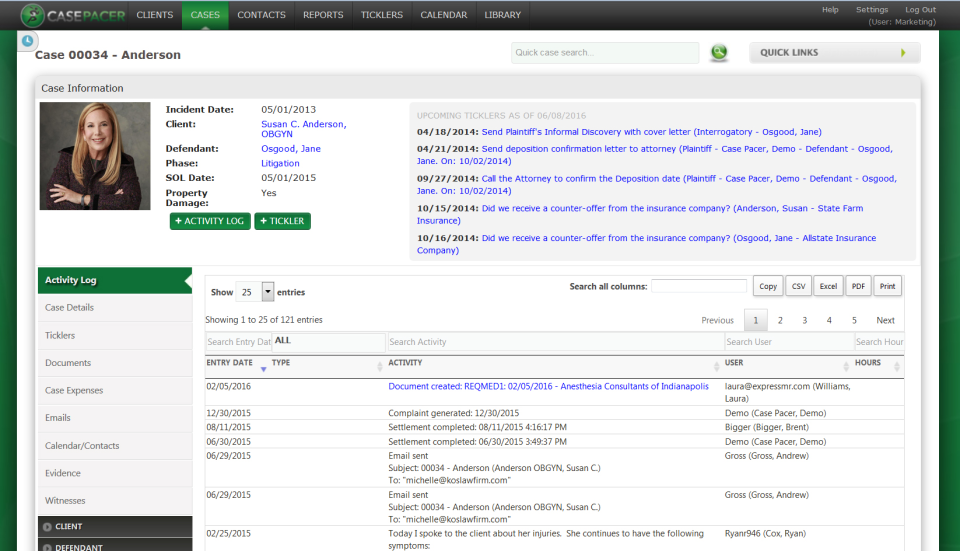Viewport: 960px width, 551px height.
Task: Select Calendar/Contacts in the sidebar
Action: point(115,446)
